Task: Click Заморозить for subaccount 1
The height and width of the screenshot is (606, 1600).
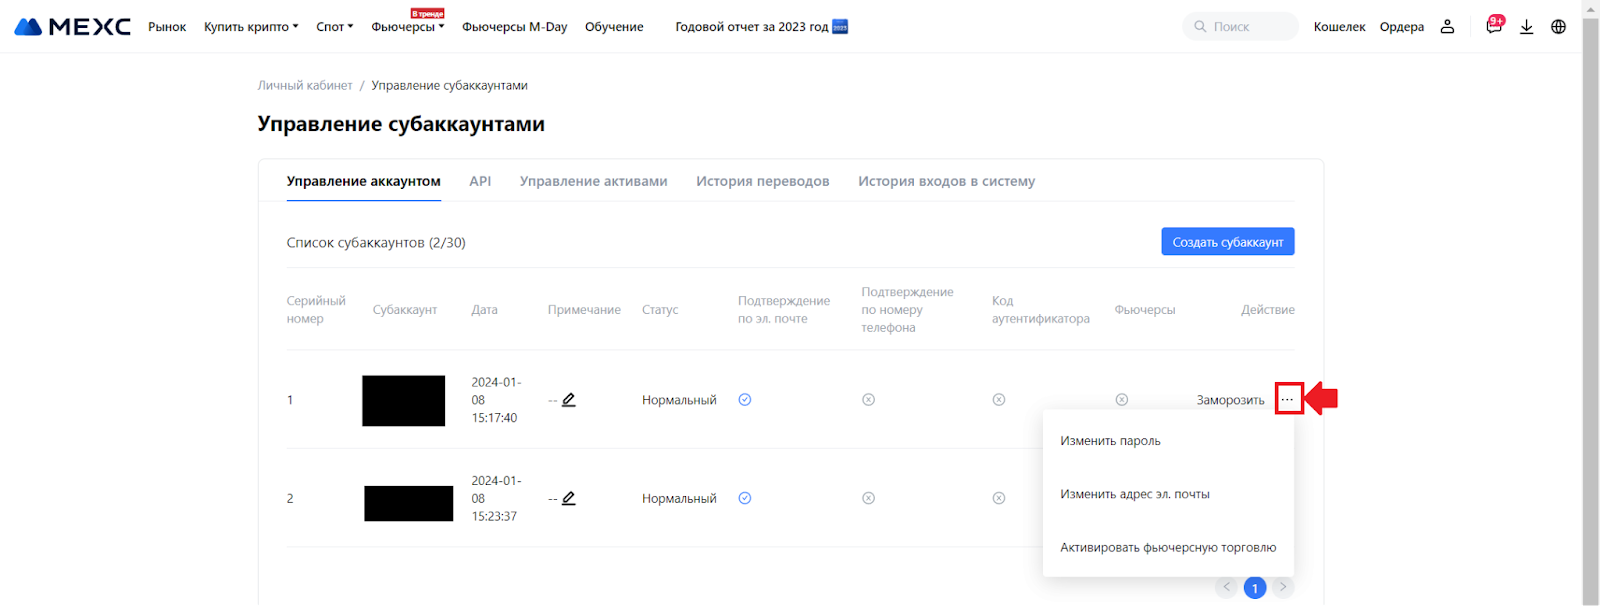Action: [1230, 400]
